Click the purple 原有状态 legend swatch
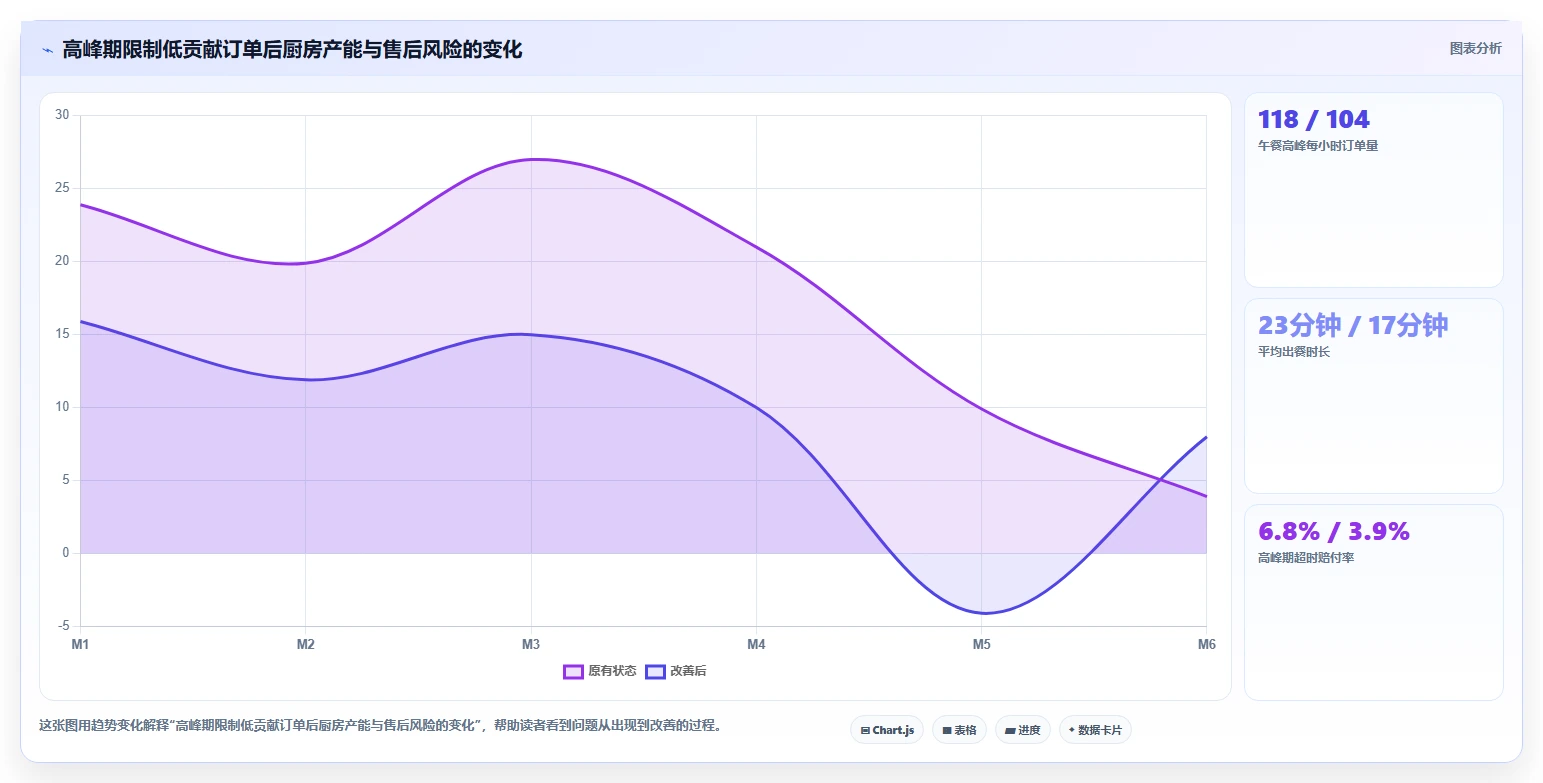Viewport: 1543px width, 783px height. tap(573, 671)
